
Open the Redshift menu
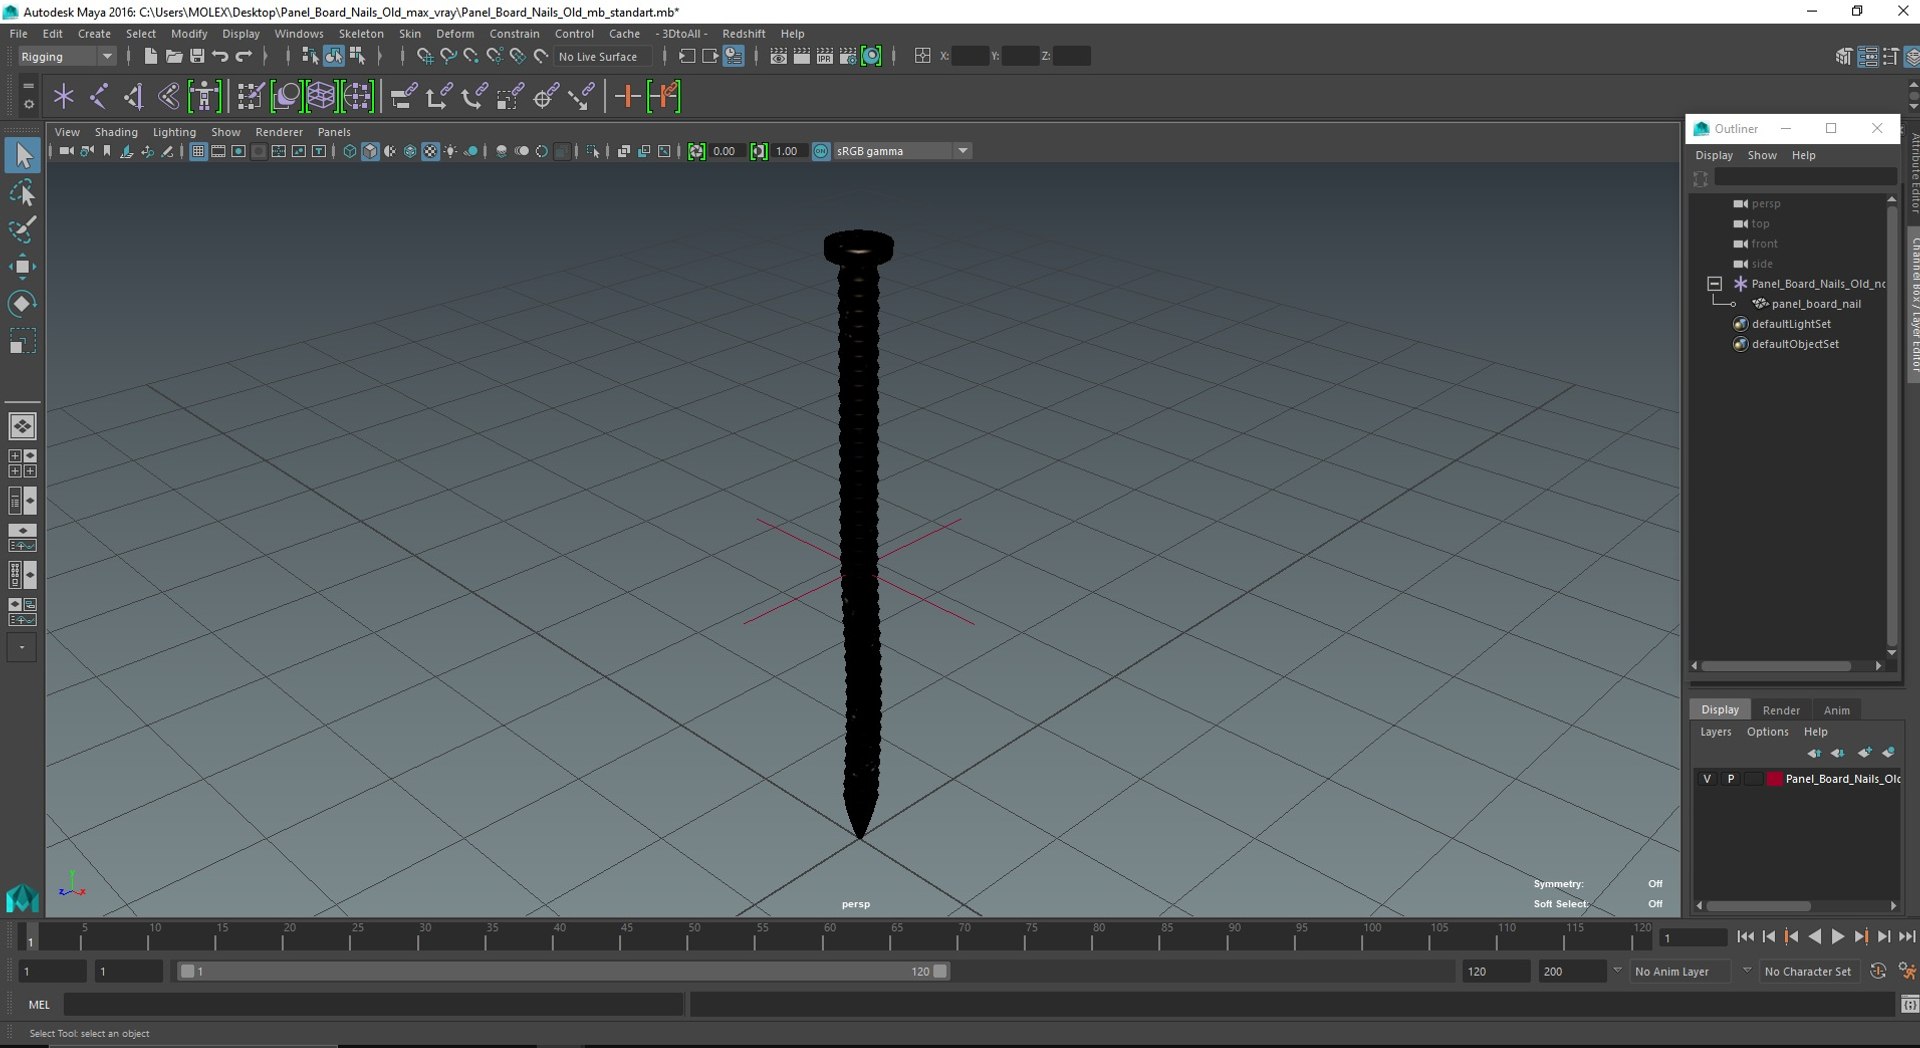[743, 34]
